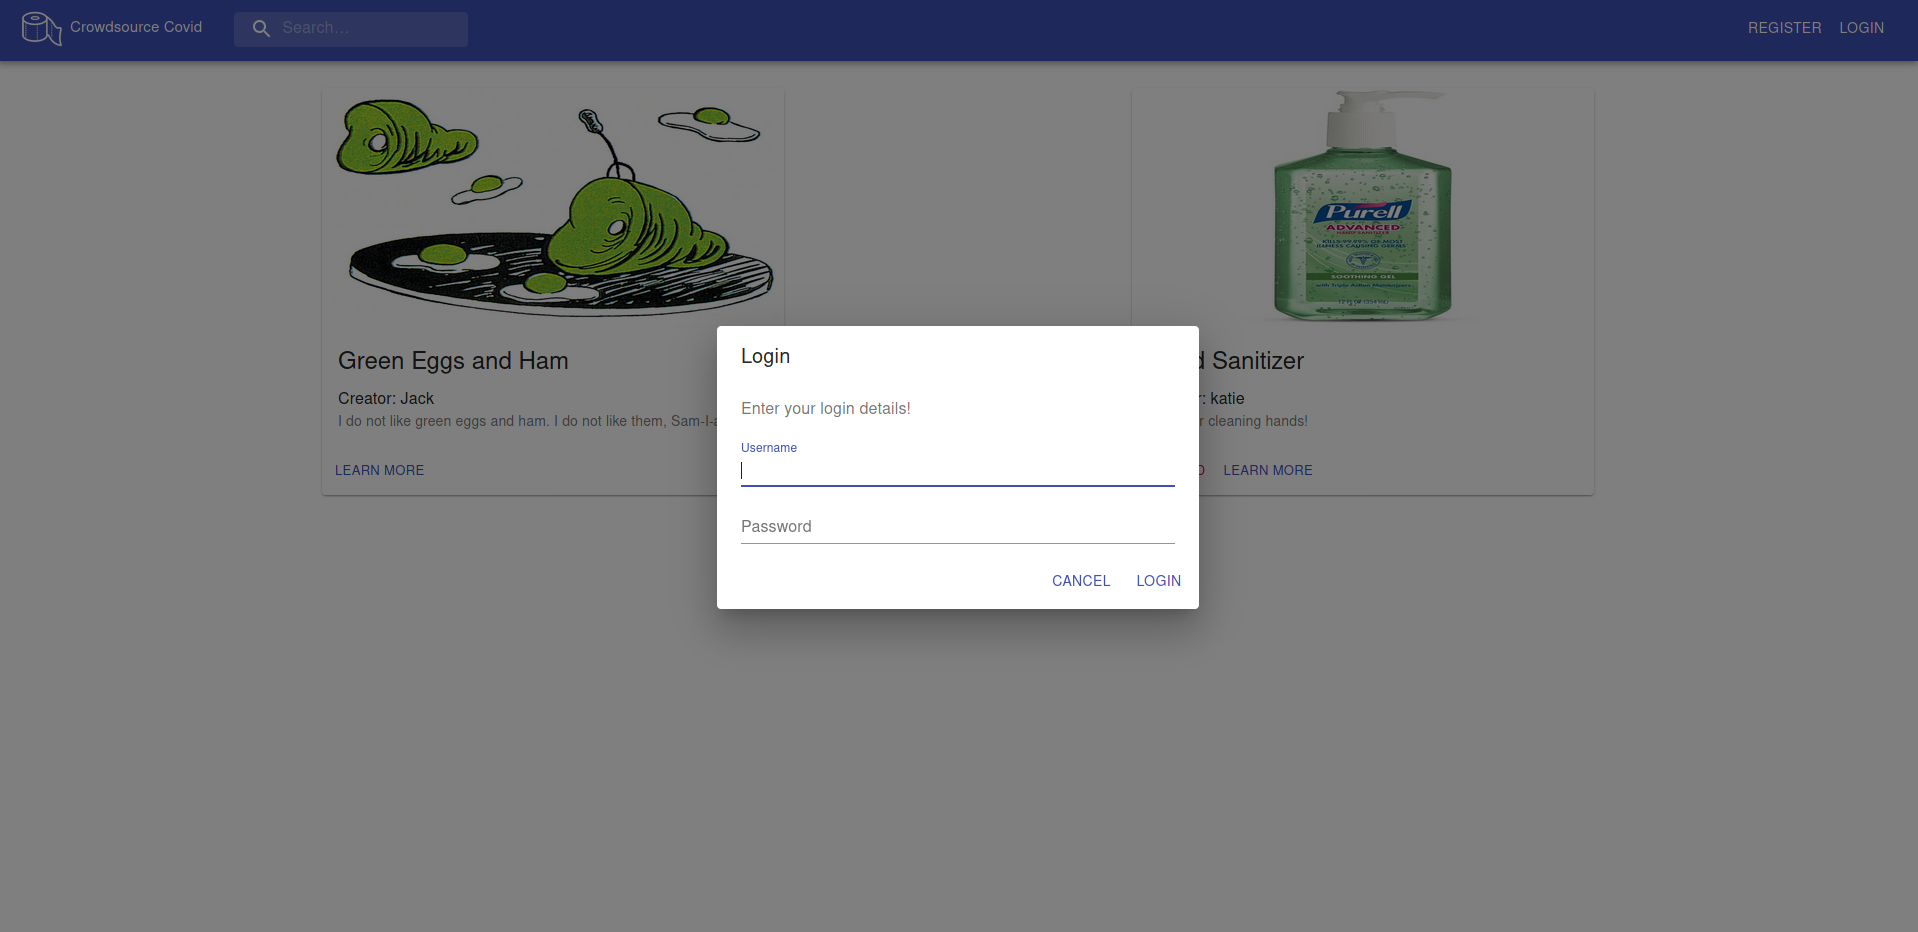
Task: Submit with the dialog's LOGIN button
Action: (x=1158, y=581)
